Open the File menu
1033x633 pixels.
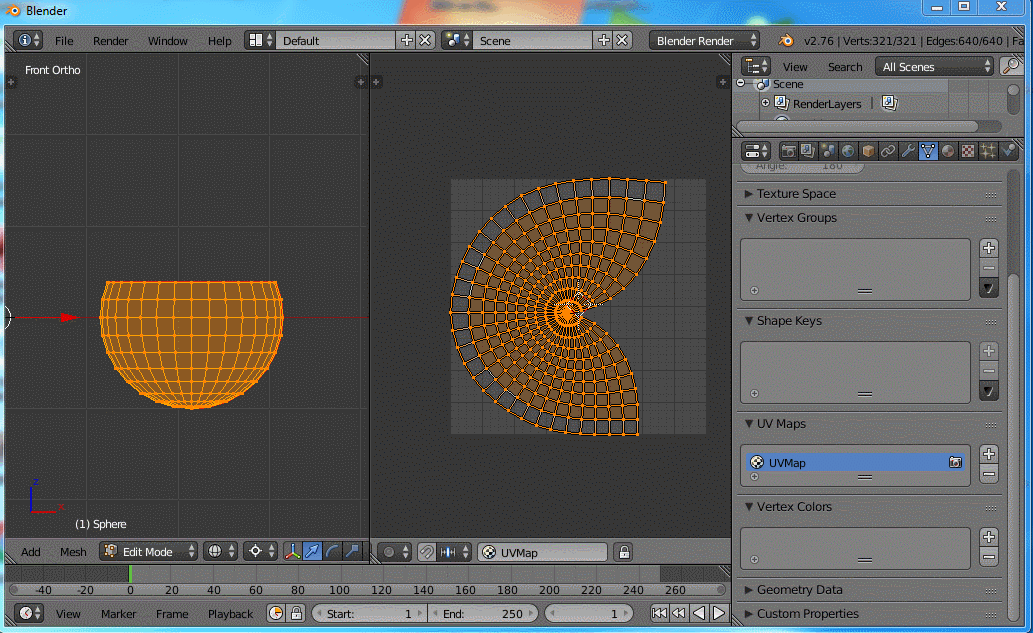coord(64,41)
